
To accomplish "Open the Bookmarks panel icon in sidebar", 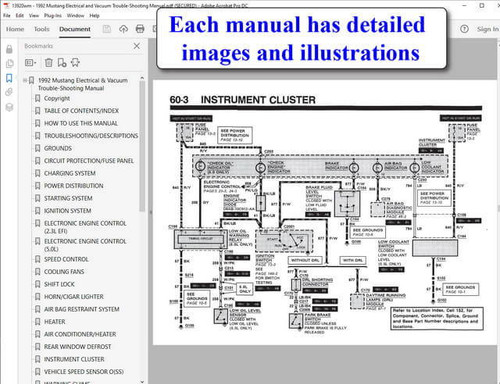I will (9, 78).
